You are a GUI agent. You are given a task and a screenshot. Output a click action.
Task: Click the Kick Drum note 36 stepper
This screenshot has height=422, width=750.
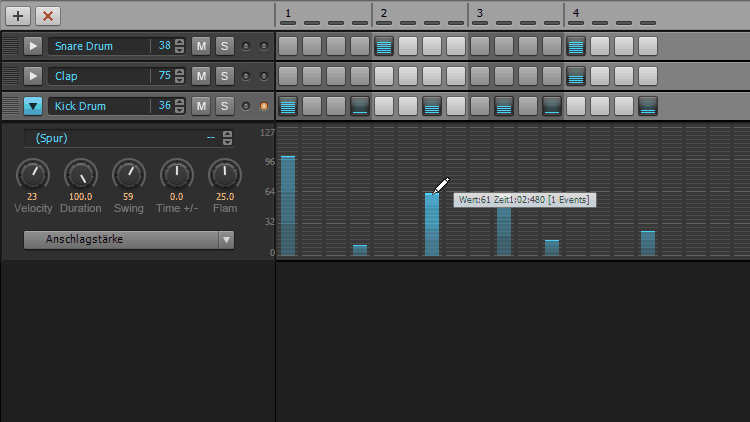(179, 106)
